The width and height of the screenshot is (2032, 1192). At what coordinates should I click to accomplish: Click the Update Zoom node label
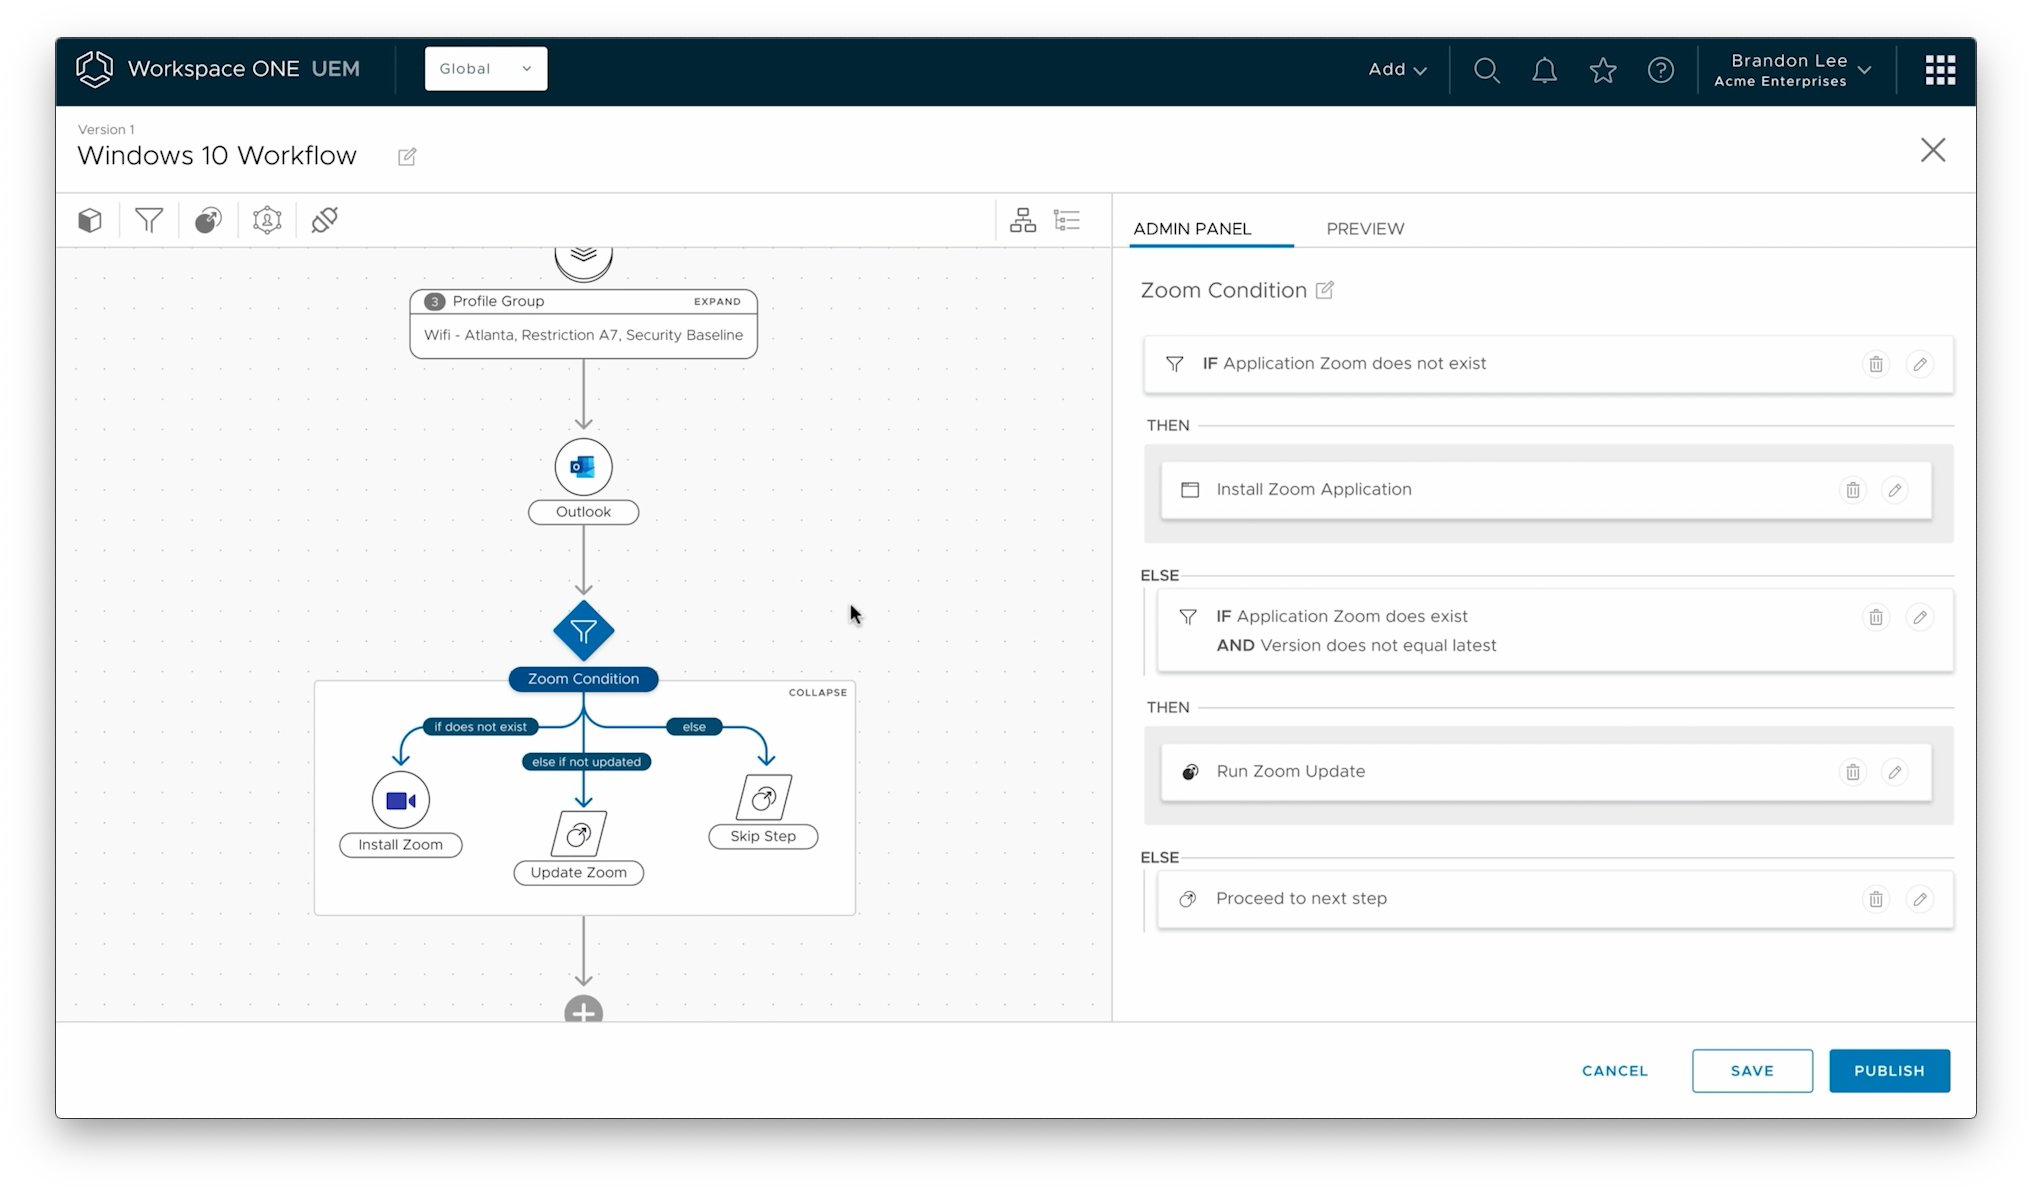pos(579,873)
